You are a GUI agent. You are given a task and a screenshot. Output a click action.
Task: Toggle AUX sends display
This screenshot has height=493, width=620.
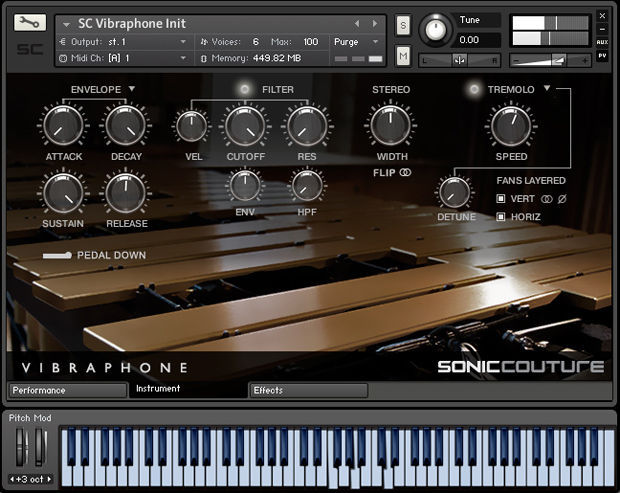click(602, 42)
